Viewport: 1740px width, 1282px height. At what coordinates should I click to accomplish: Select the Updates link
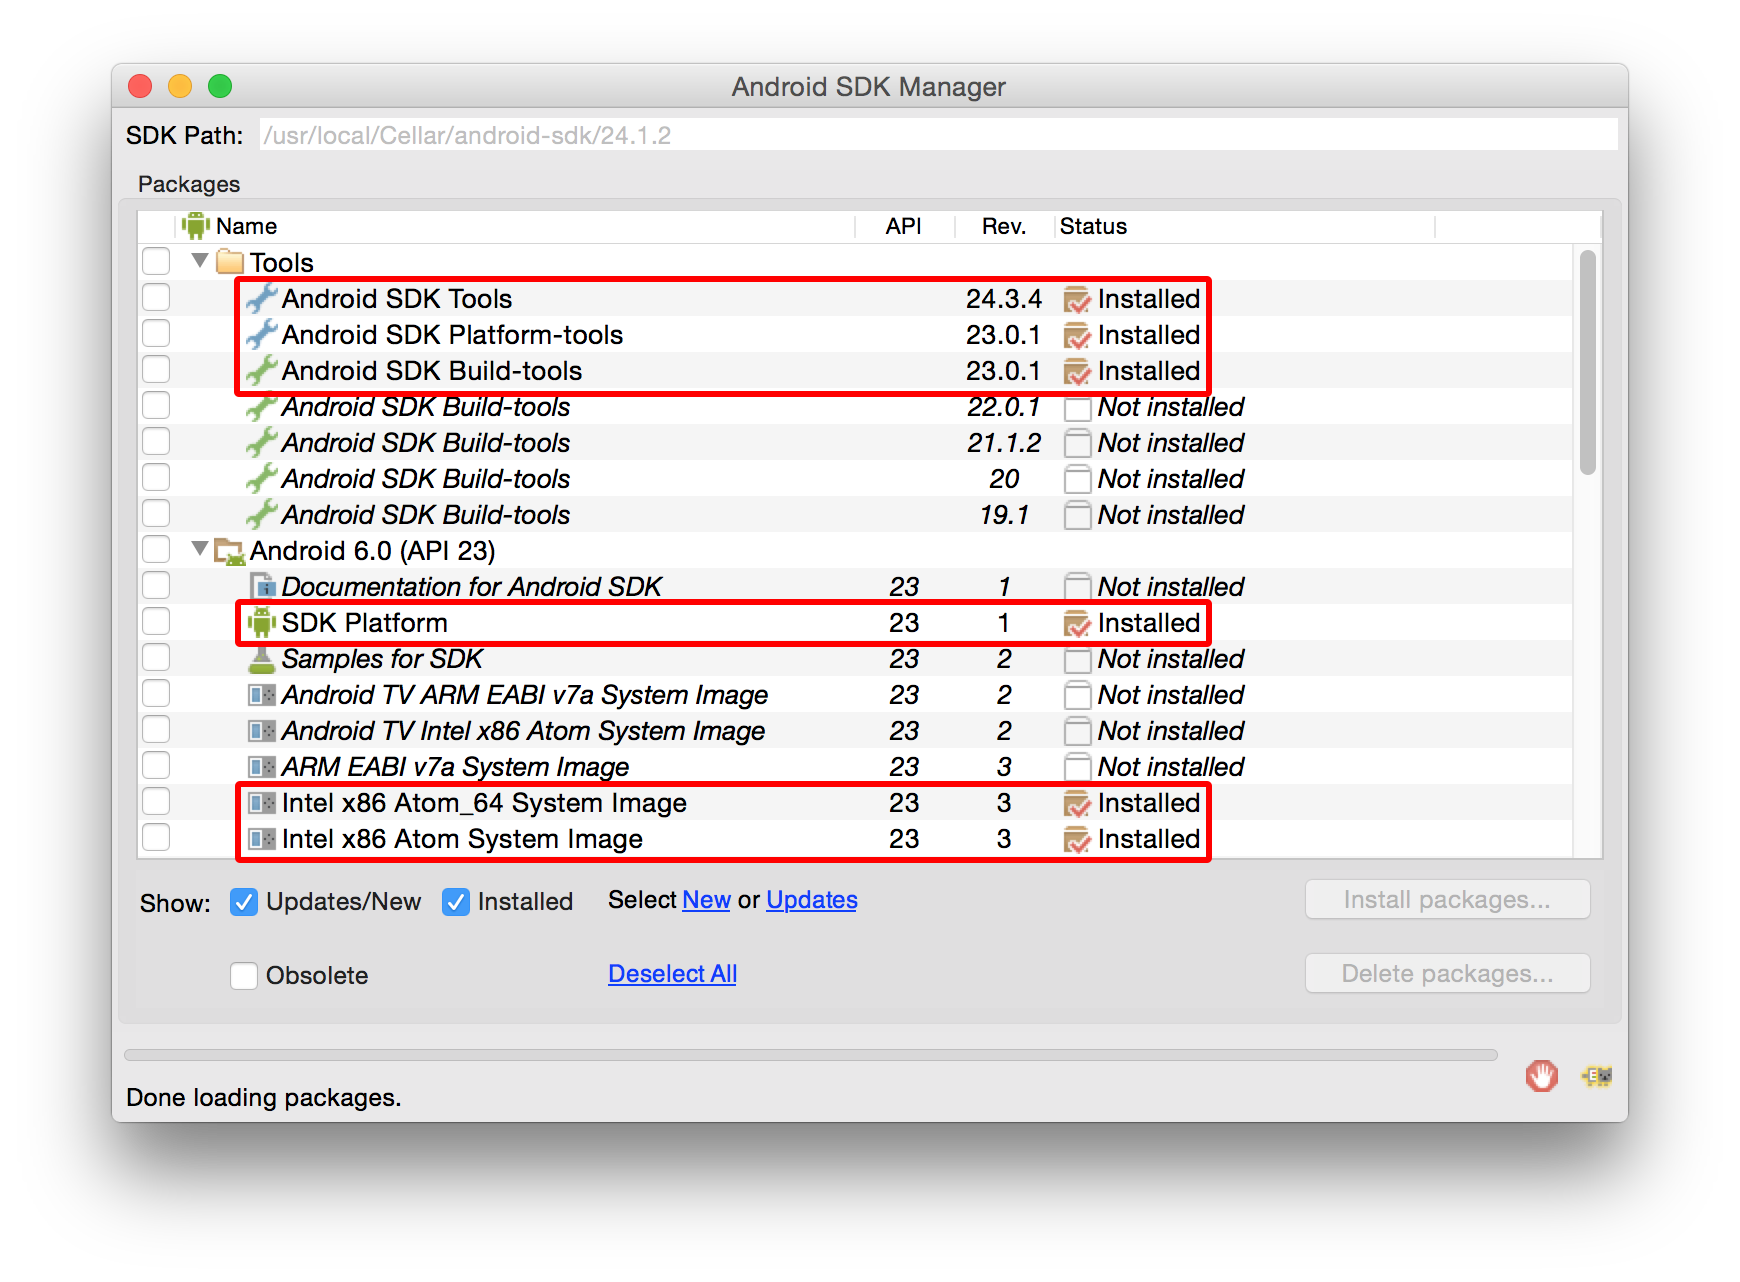point(810,899)
